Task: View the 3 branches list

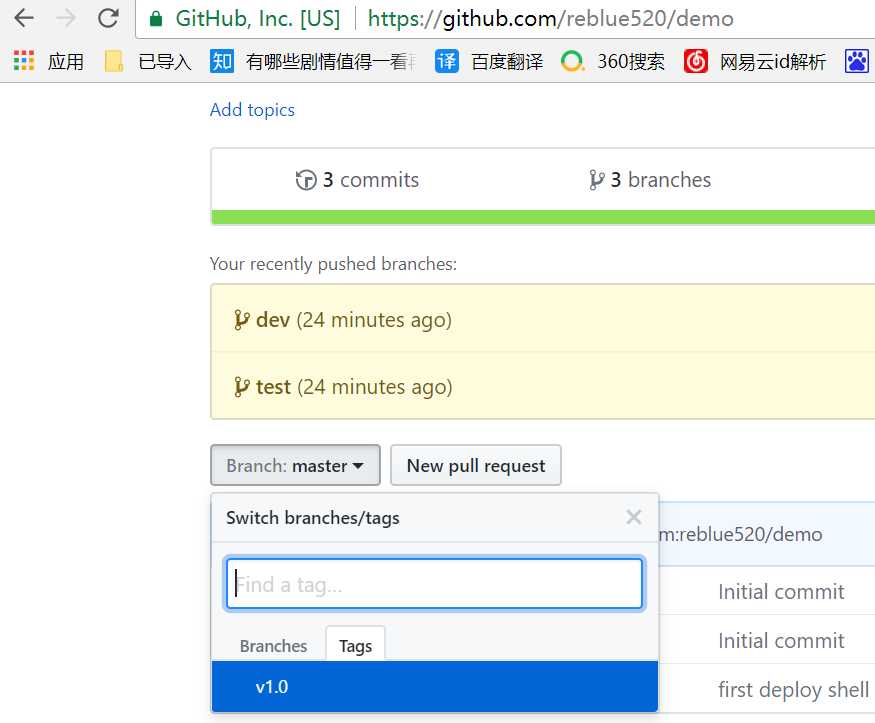Action: pos(650,180)
